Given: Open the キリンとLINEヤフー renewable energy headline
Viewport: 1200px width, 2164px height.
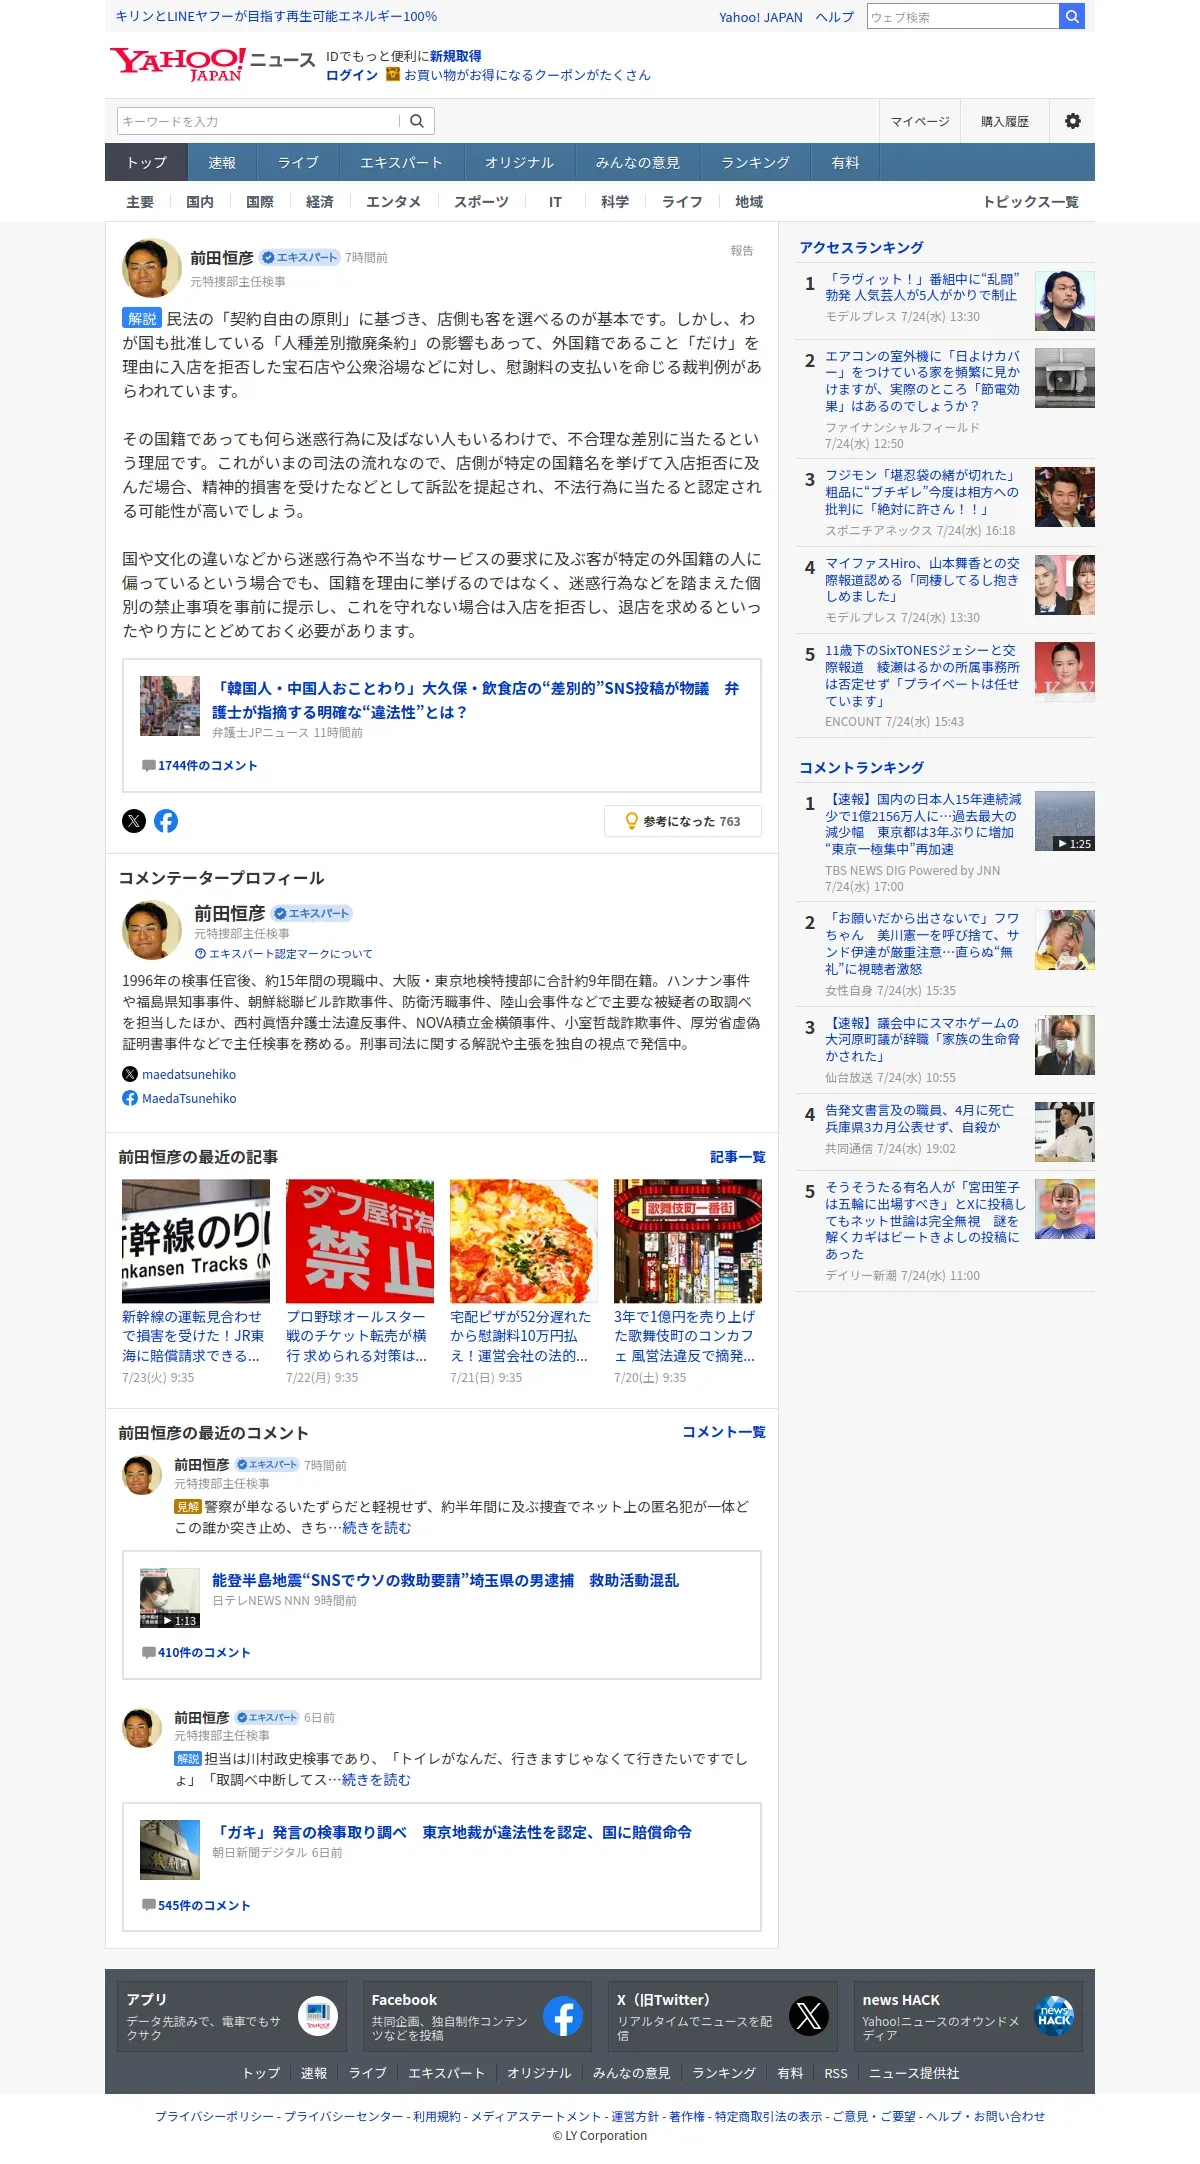Looking at the screenshot, I should click(x=276, y=16).
